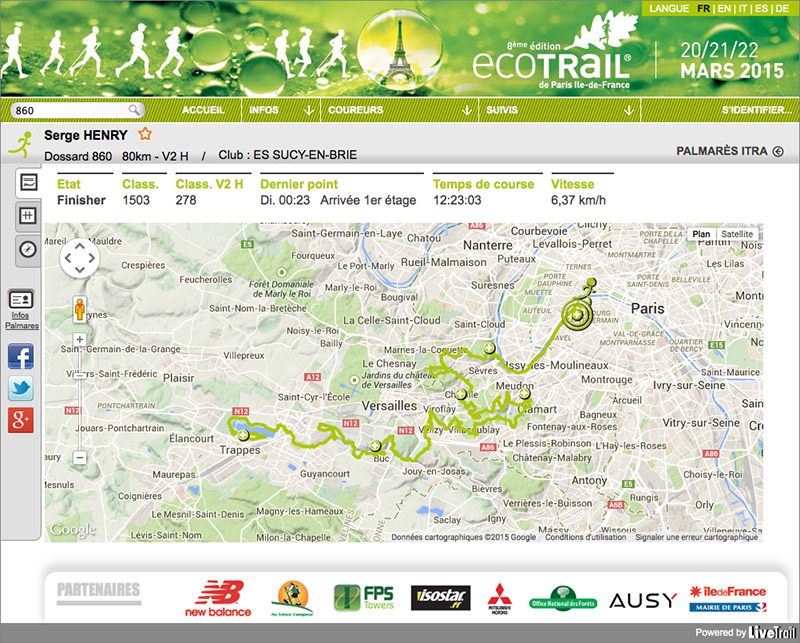Click the S'IDENTIFIER login link
800x643 pixels.
pos(755,110)
